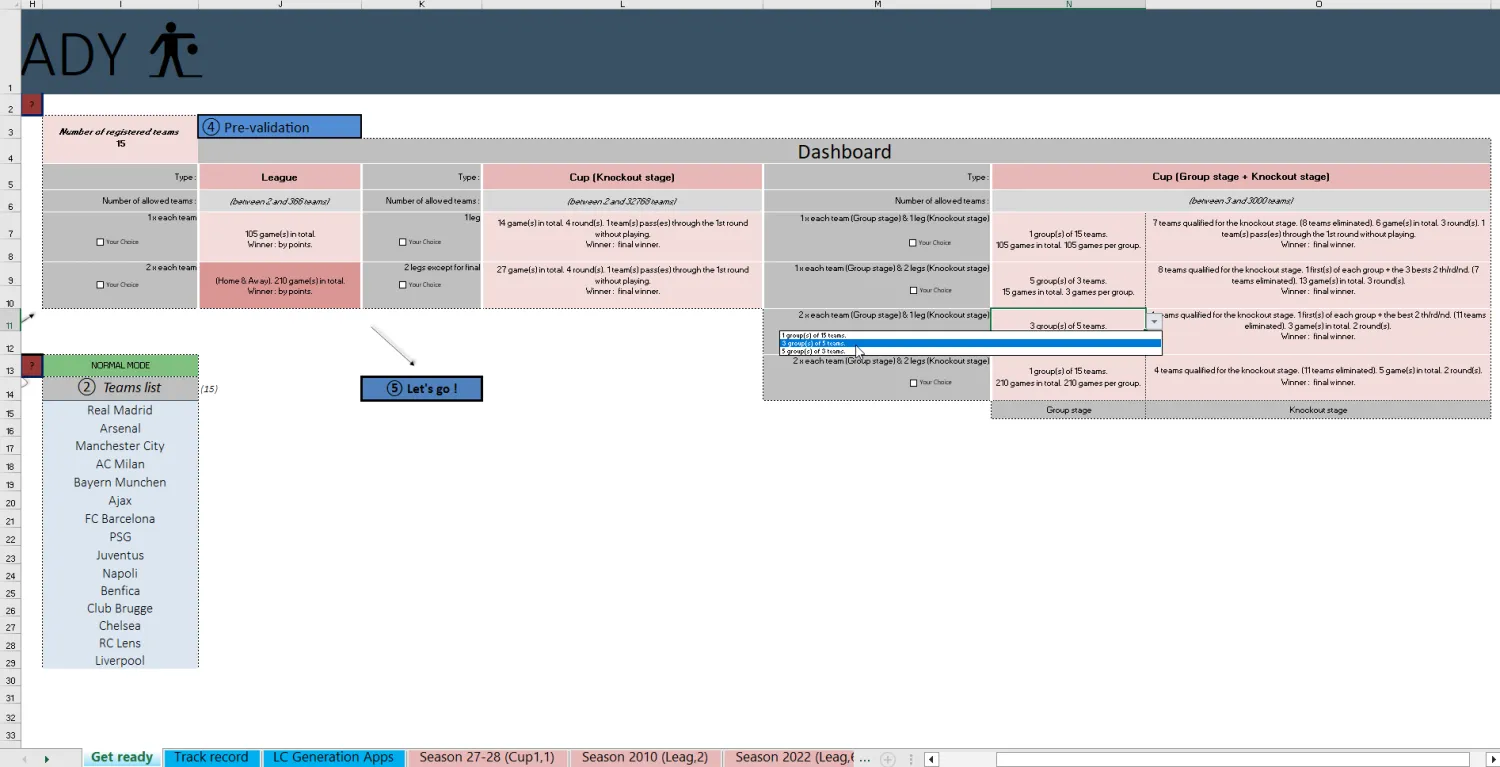
Task: Click the horizontal scrollbar track
Action: point(1233,759)
